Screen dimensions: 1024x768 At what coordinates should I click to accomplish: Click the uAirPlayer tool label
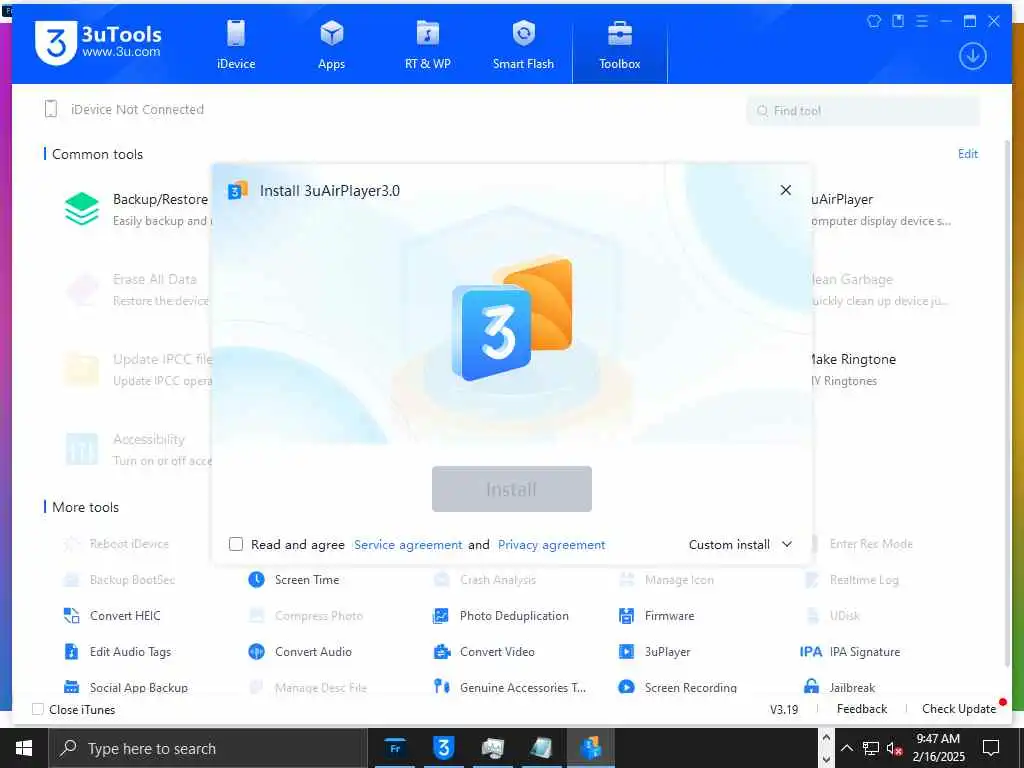coord(842,199)
